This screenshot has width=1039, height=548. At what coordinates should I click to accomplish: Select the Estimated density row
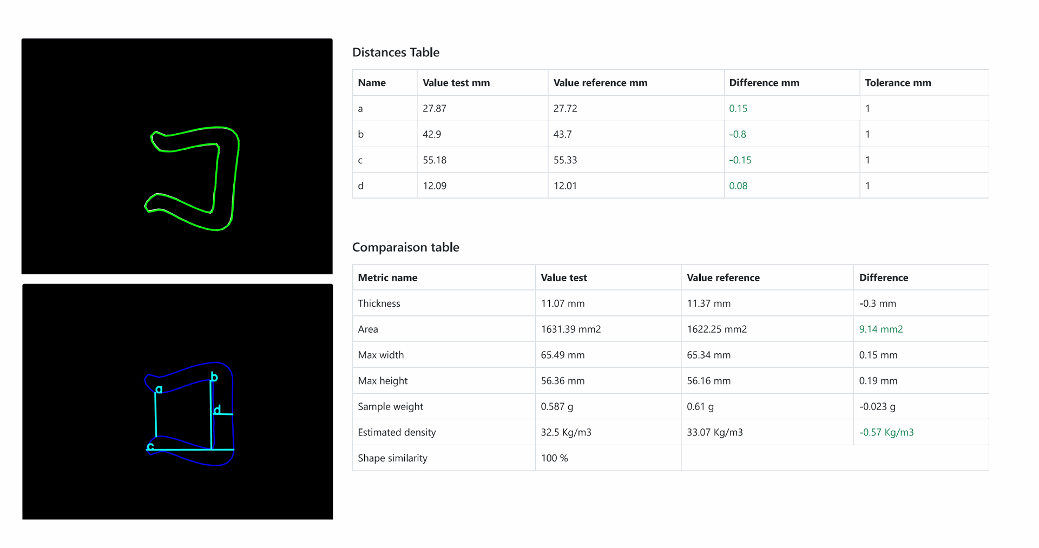[670, 432]
